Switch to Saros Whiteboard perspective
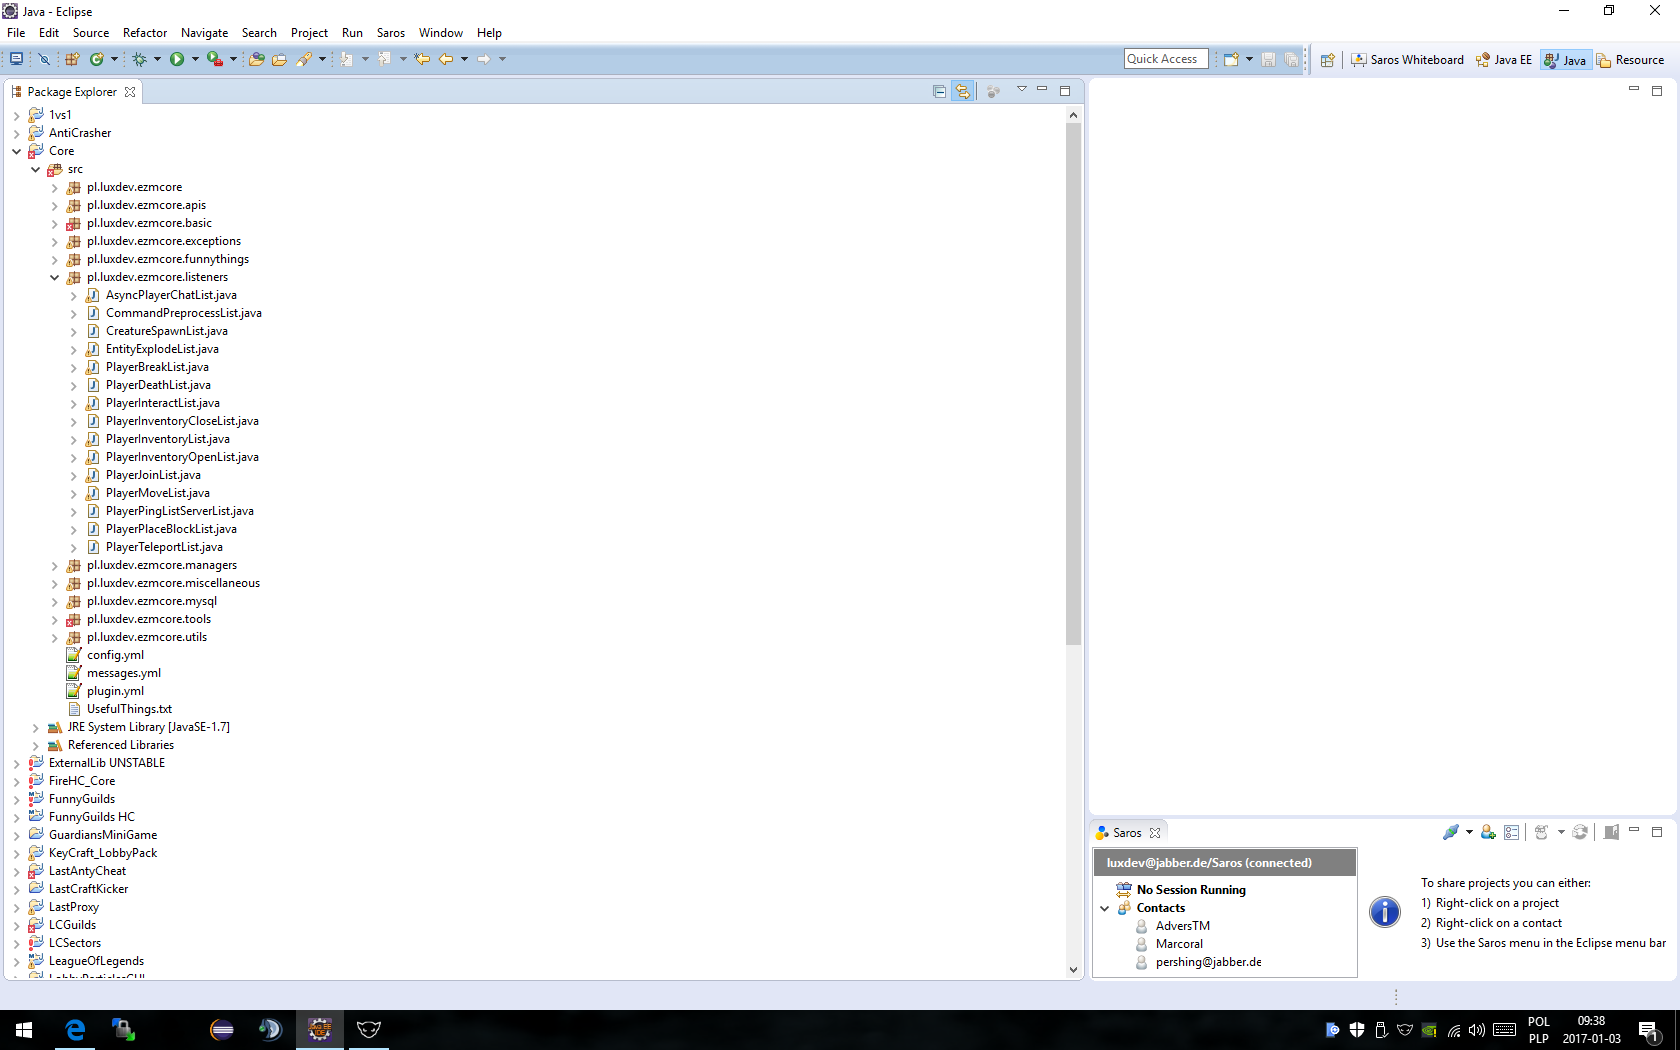The width and height of the screenshot is (1680, 1050). (x=1408, y=60)
